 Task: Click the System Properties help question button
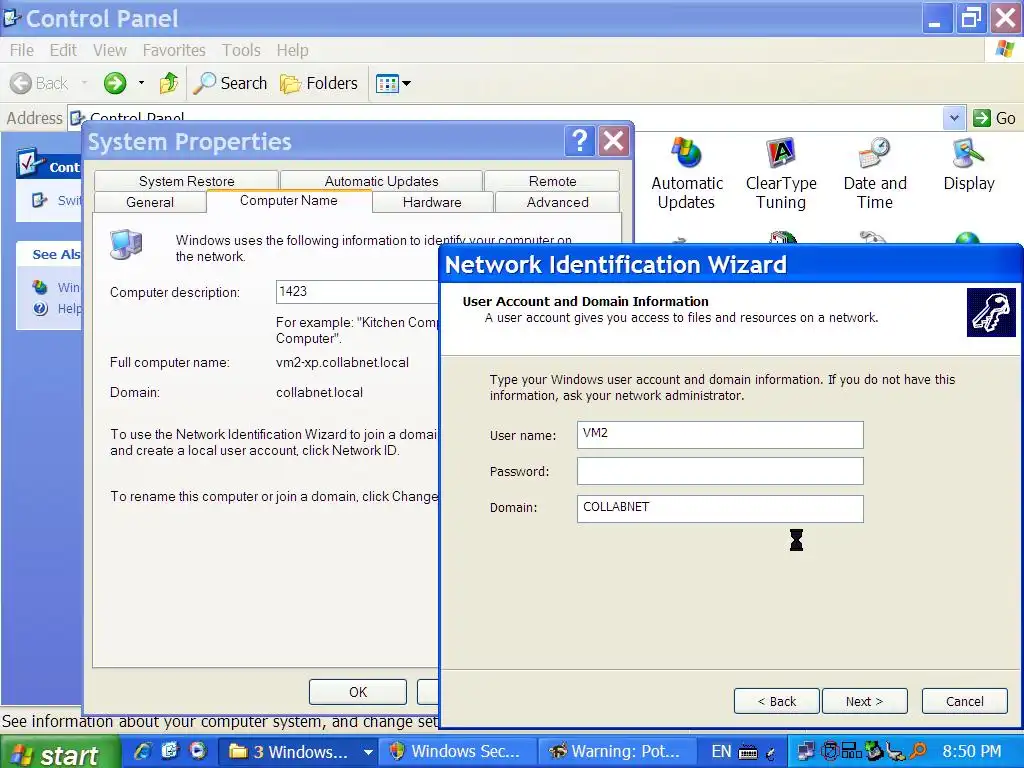point(580,140)
